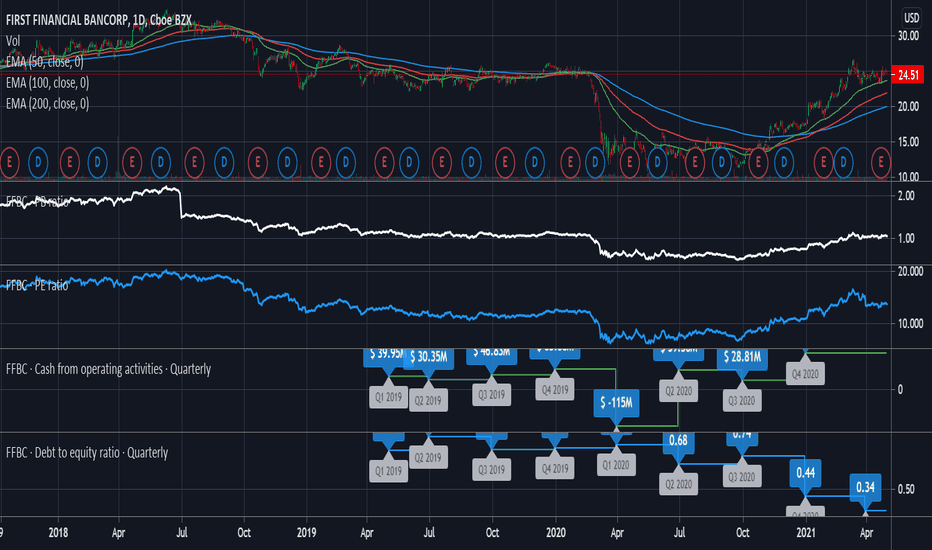Screen dimensions: 932x550
Task: Click the 2018 time axis label
Action: [x=58, y=532]
